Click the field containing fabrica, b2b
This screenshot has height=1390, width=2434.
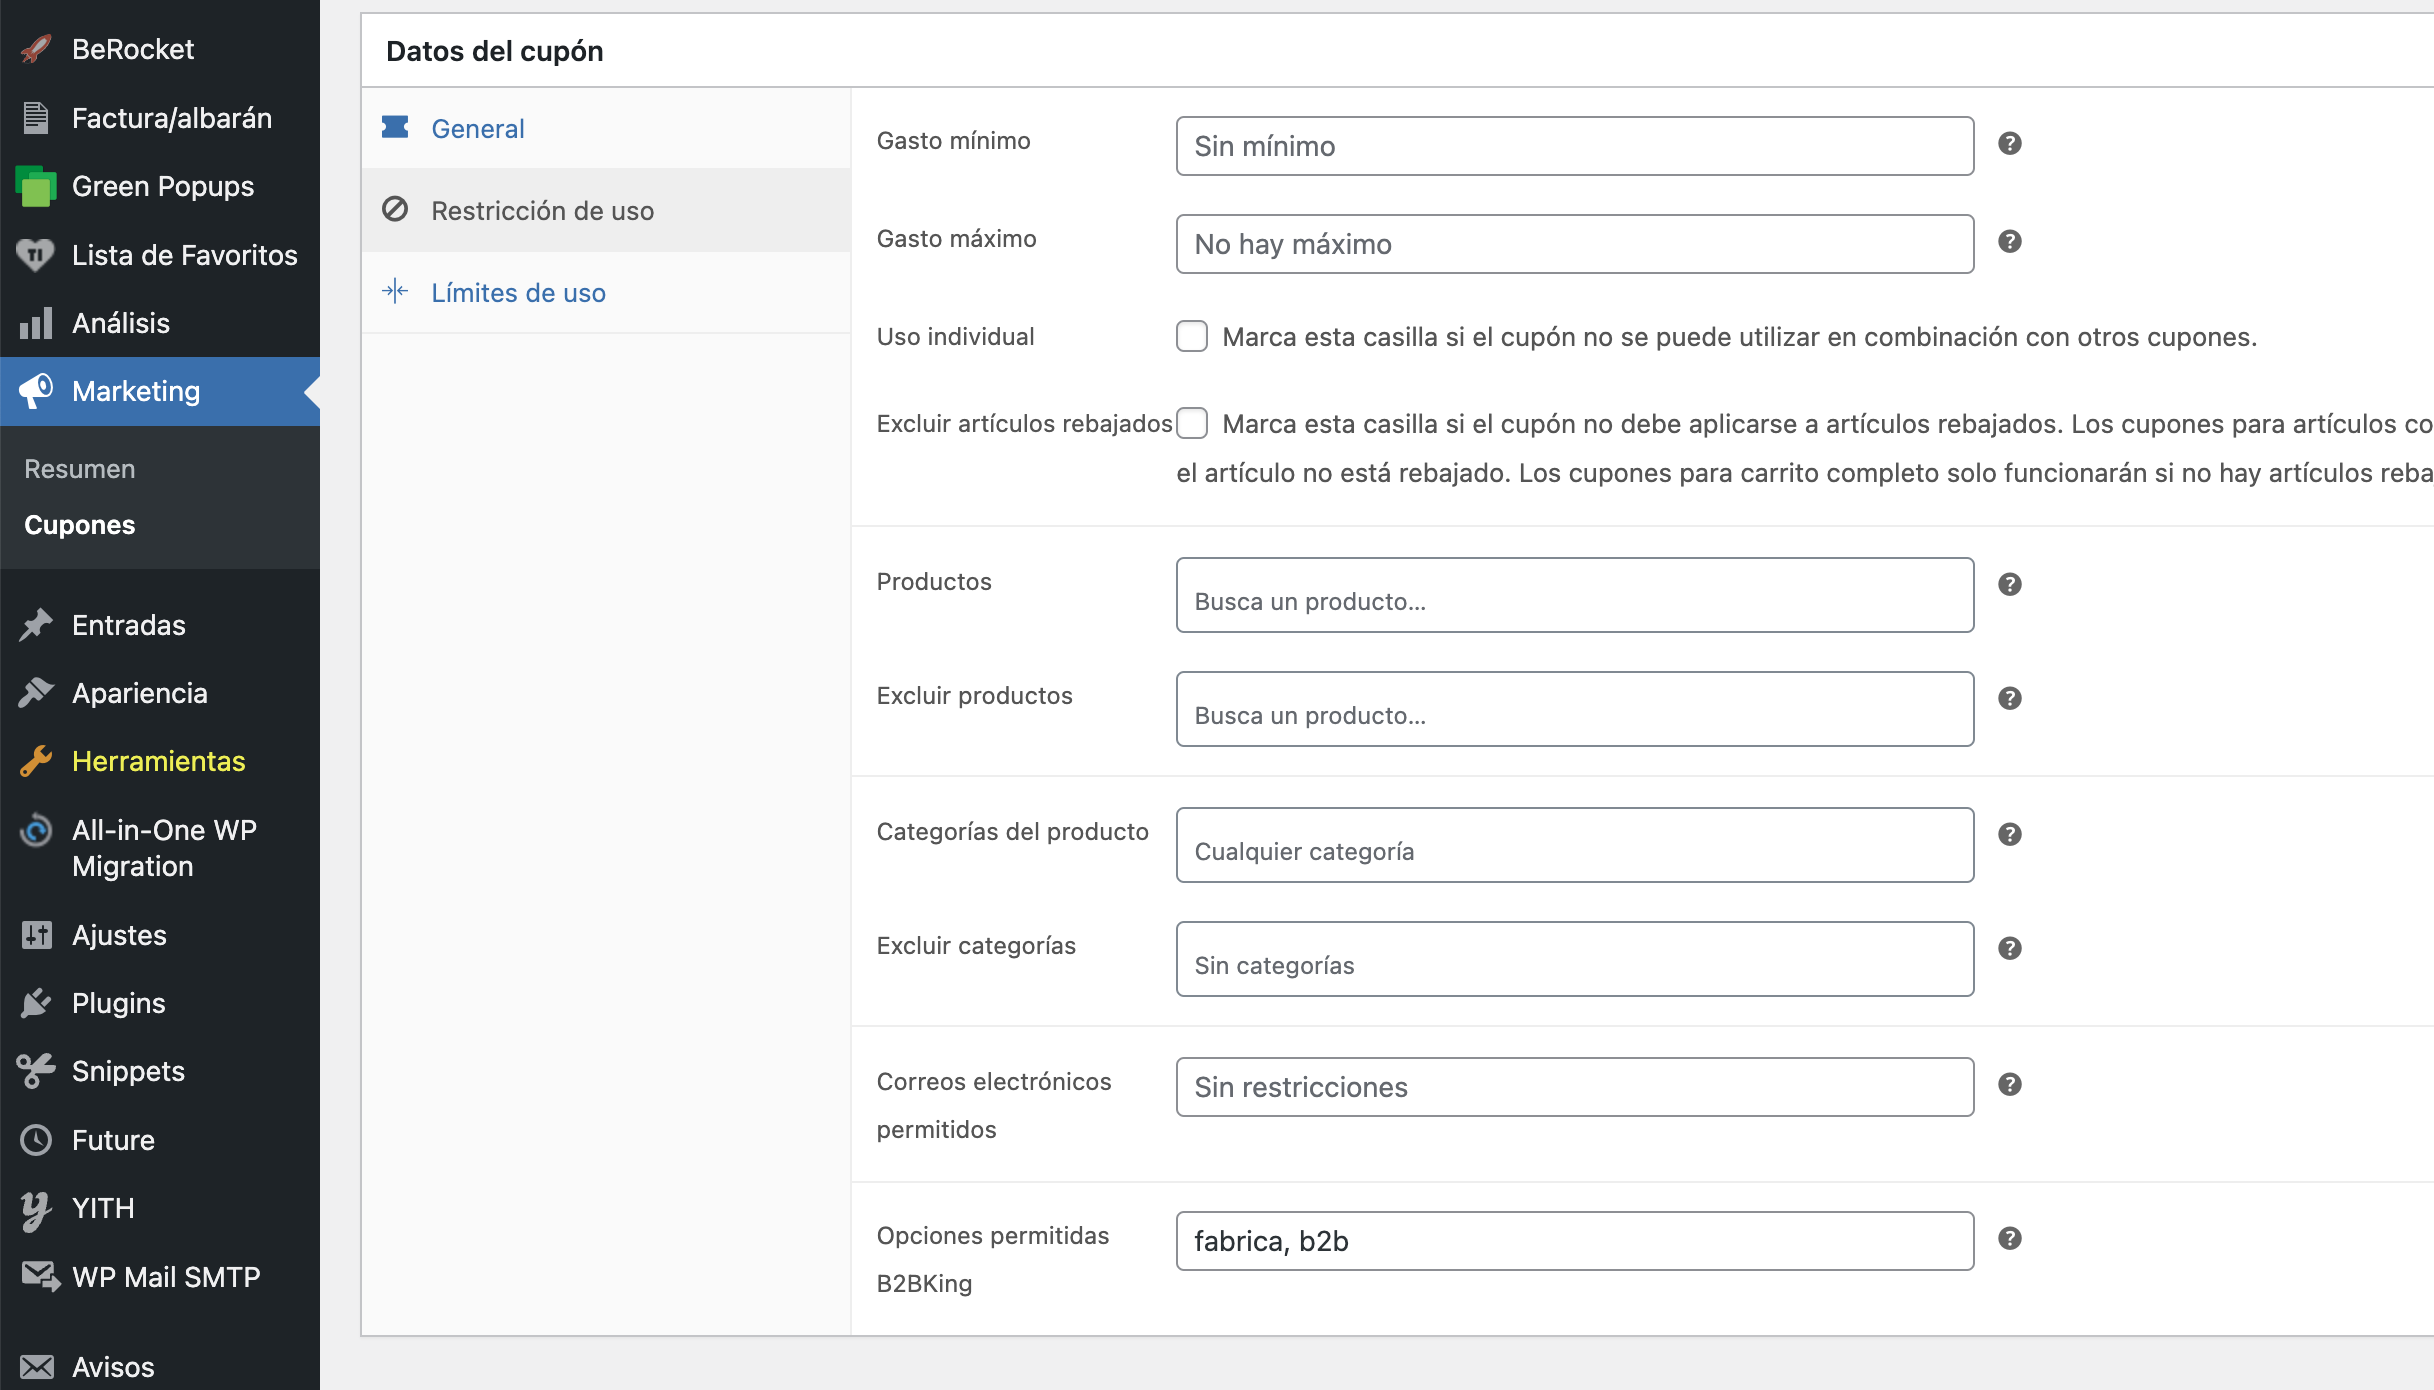(1575, 1241)
